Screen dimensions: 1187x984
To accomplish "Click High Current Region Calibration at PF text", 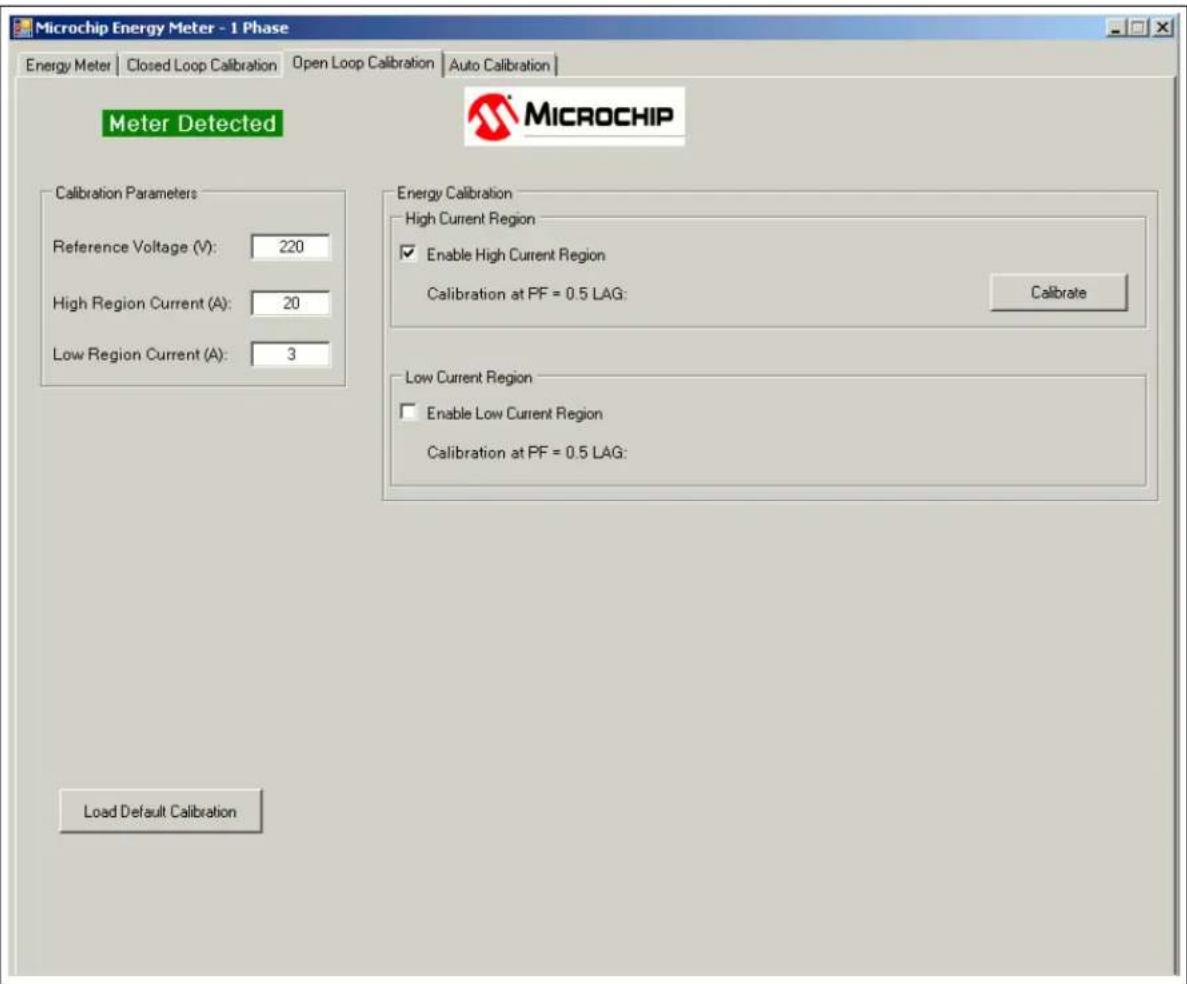I will coord(527,294).
